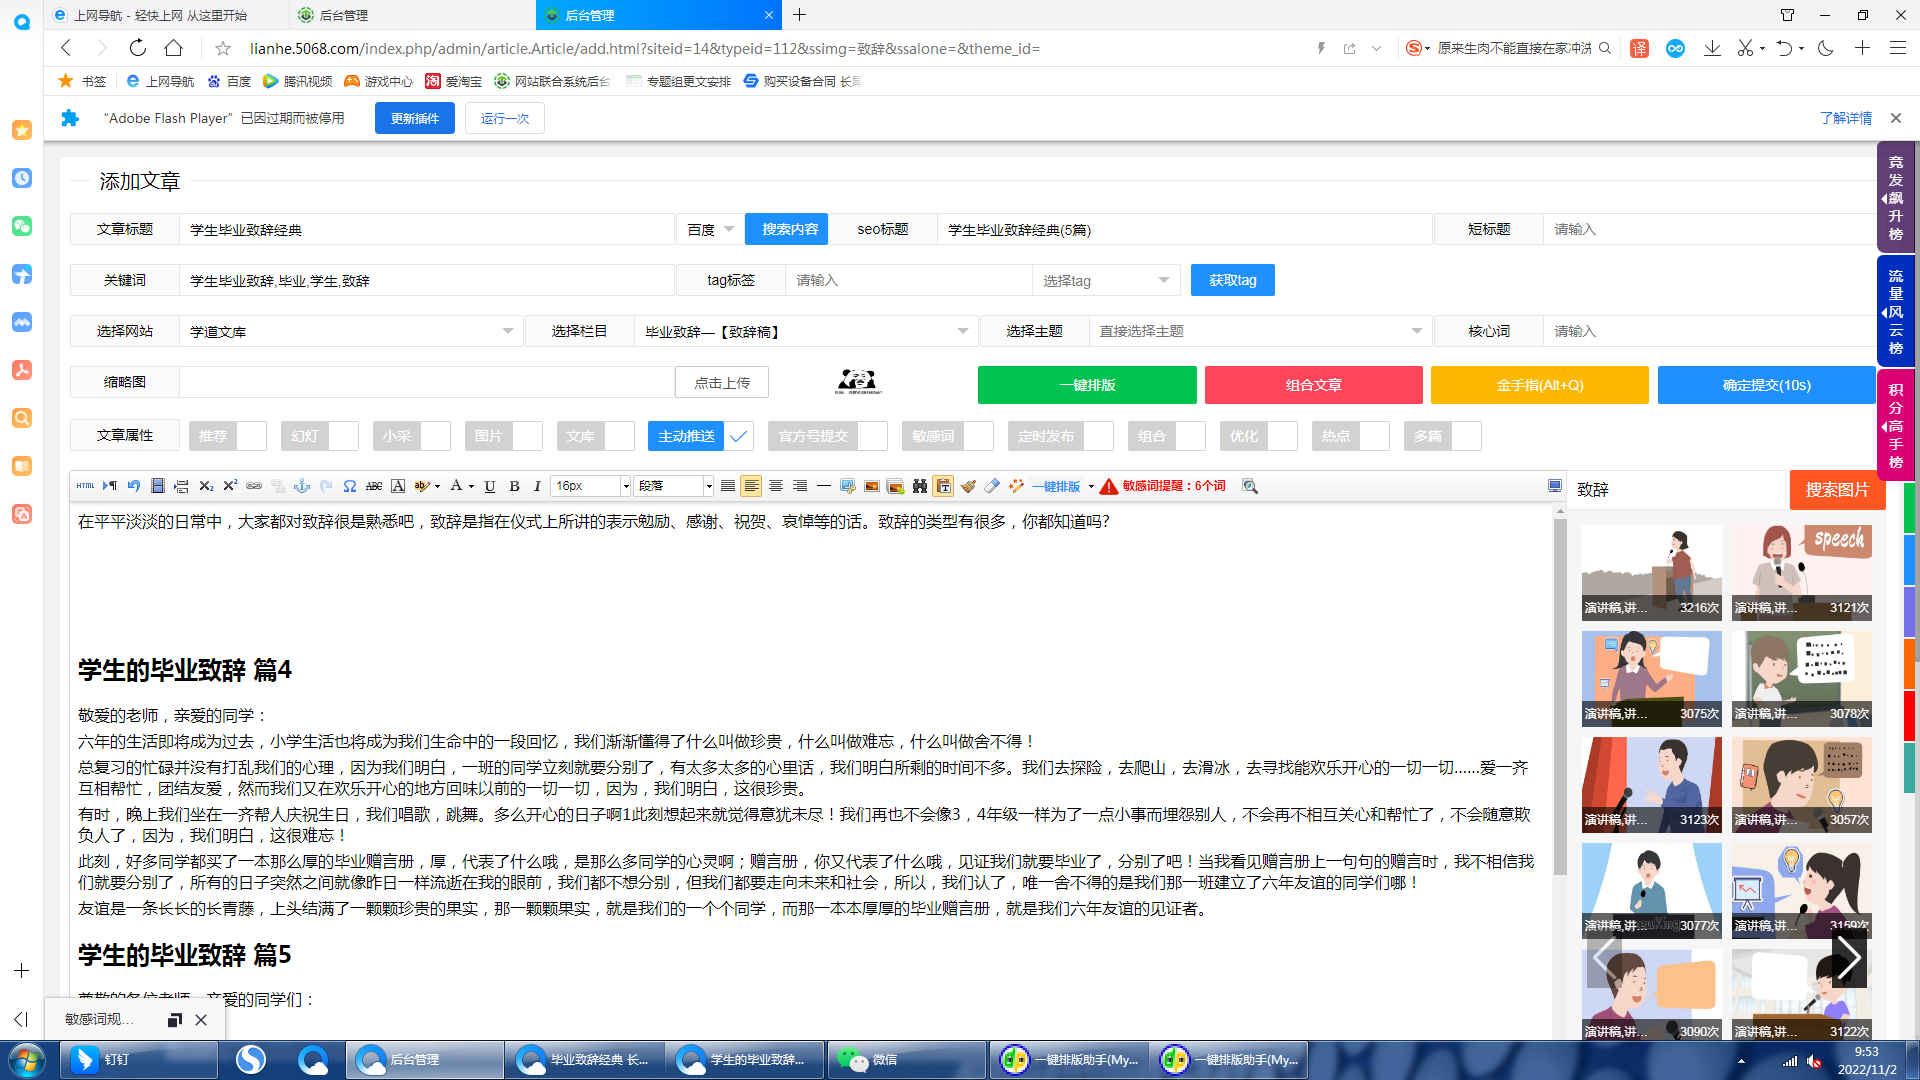Click the blue 获取tag button
1920x1080 pixels.
click(1233, 281)
